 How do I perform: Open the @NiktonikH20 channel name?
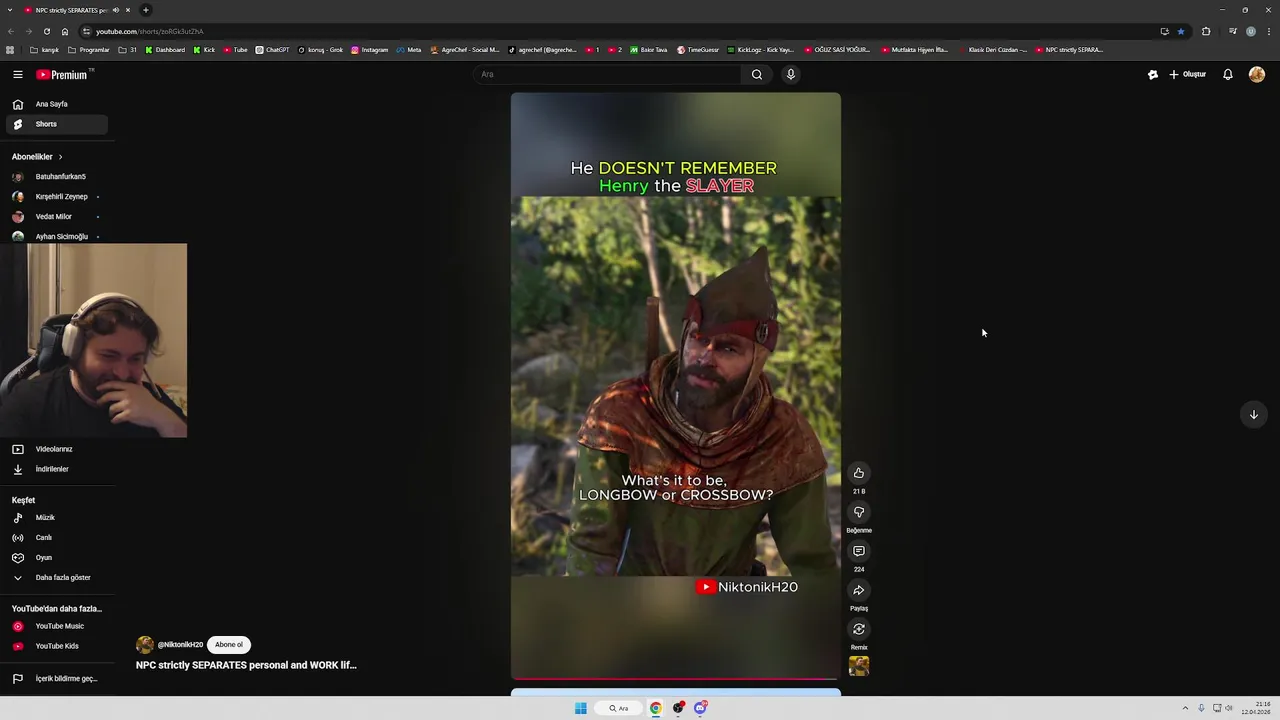coord(180,645)
